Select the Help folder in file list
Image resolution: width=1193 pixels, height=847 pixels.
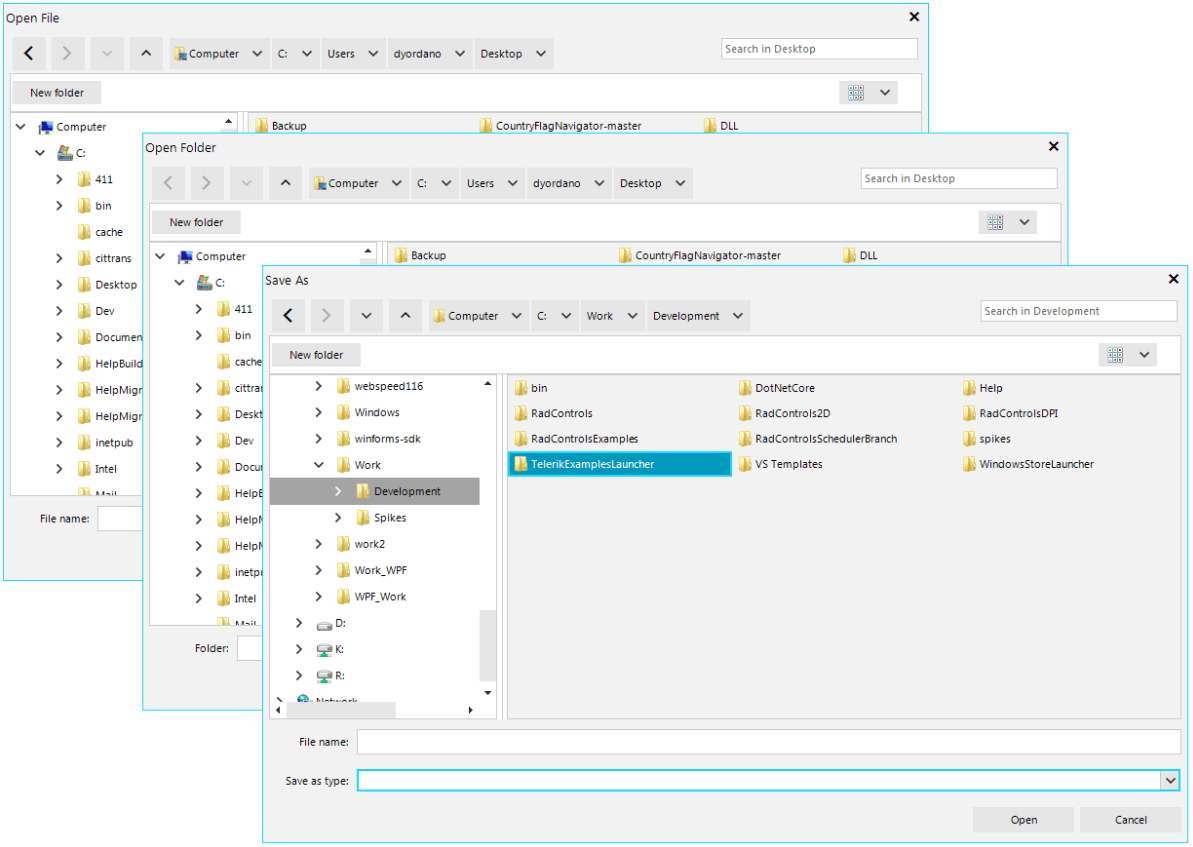click(x=991, y=388)
